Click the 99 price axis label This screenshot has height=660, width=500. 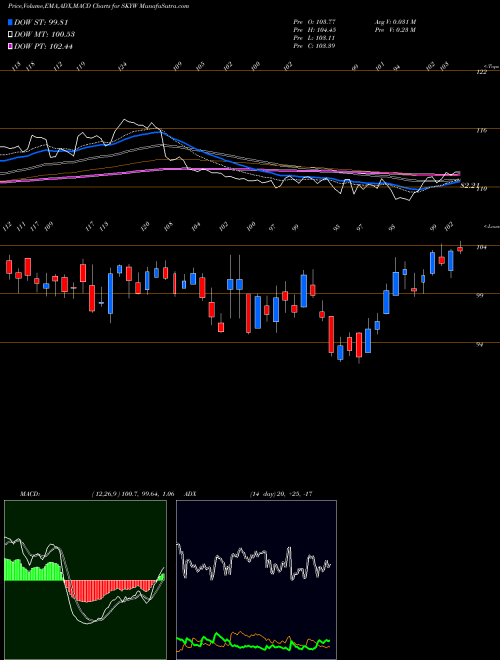[x=479, y=296]
